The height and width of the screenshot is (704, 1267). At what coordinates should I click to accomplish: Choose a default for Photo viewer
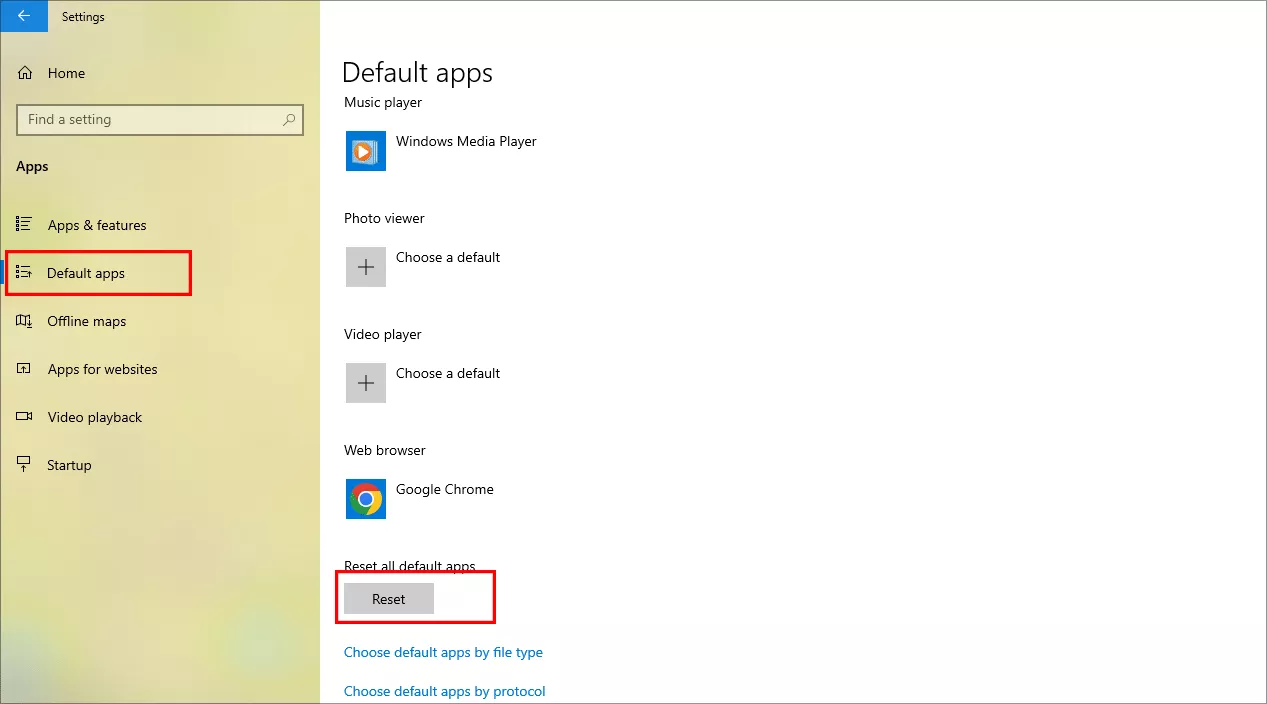pyautogui.click(x=448, y=258)
